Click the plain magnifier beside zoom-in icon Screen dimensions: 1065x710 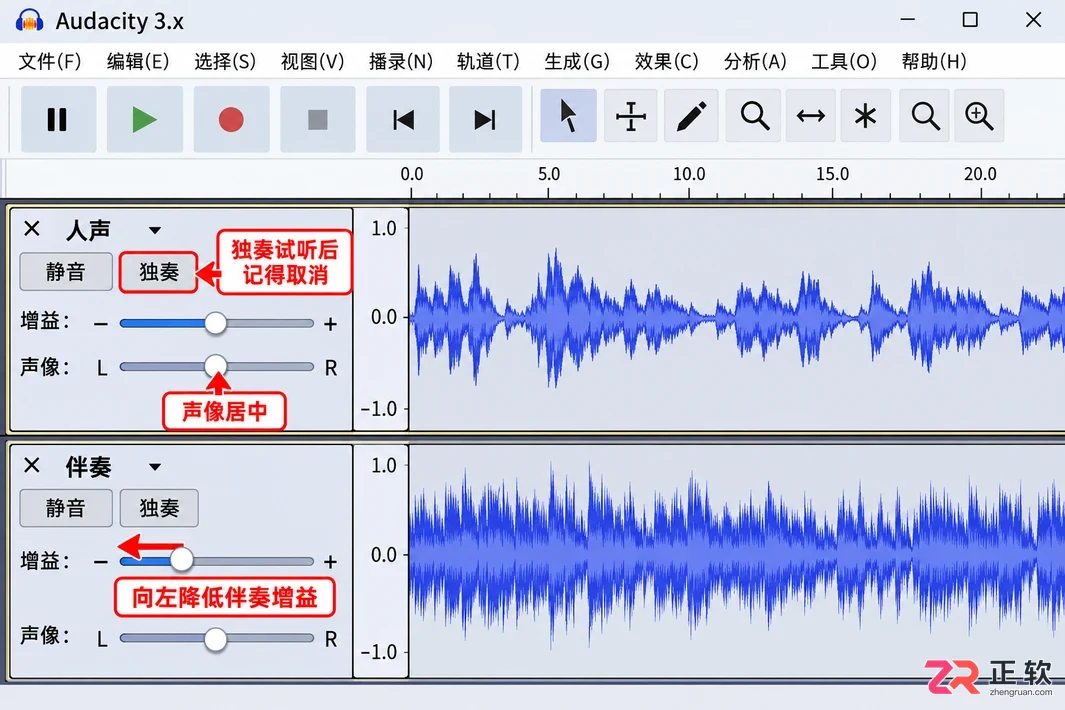click(x=924, y=116)
